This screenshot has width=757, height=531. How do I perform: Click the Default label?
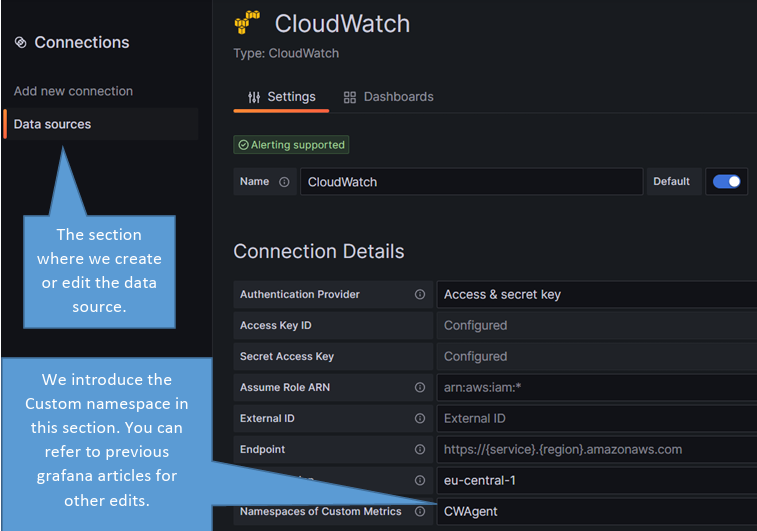tap(671, 182)
